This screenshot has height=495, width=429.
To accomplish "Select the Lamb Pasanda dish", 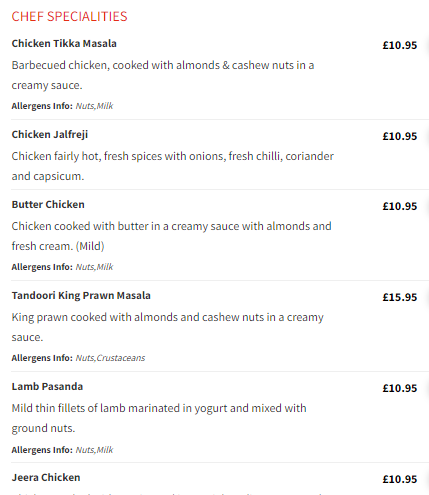I will tap(47, 387).
